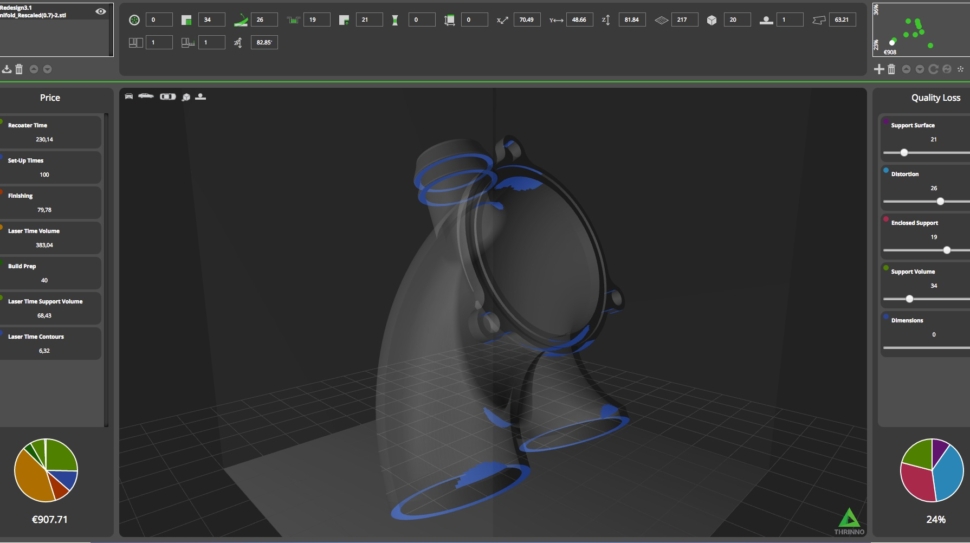Select the side car view icon in viewport
The height and width of the screenshot is (543, 970).
point(146,96)
